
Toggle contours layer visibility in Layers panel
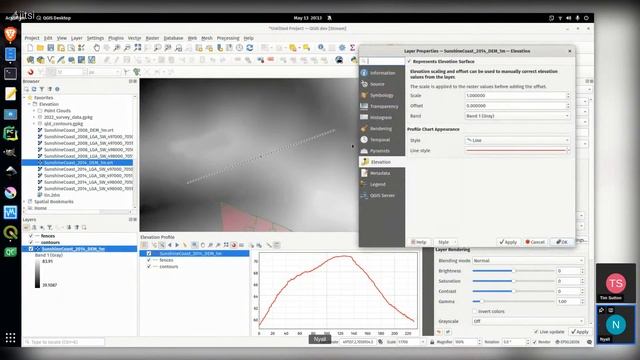tap(31, 242)
